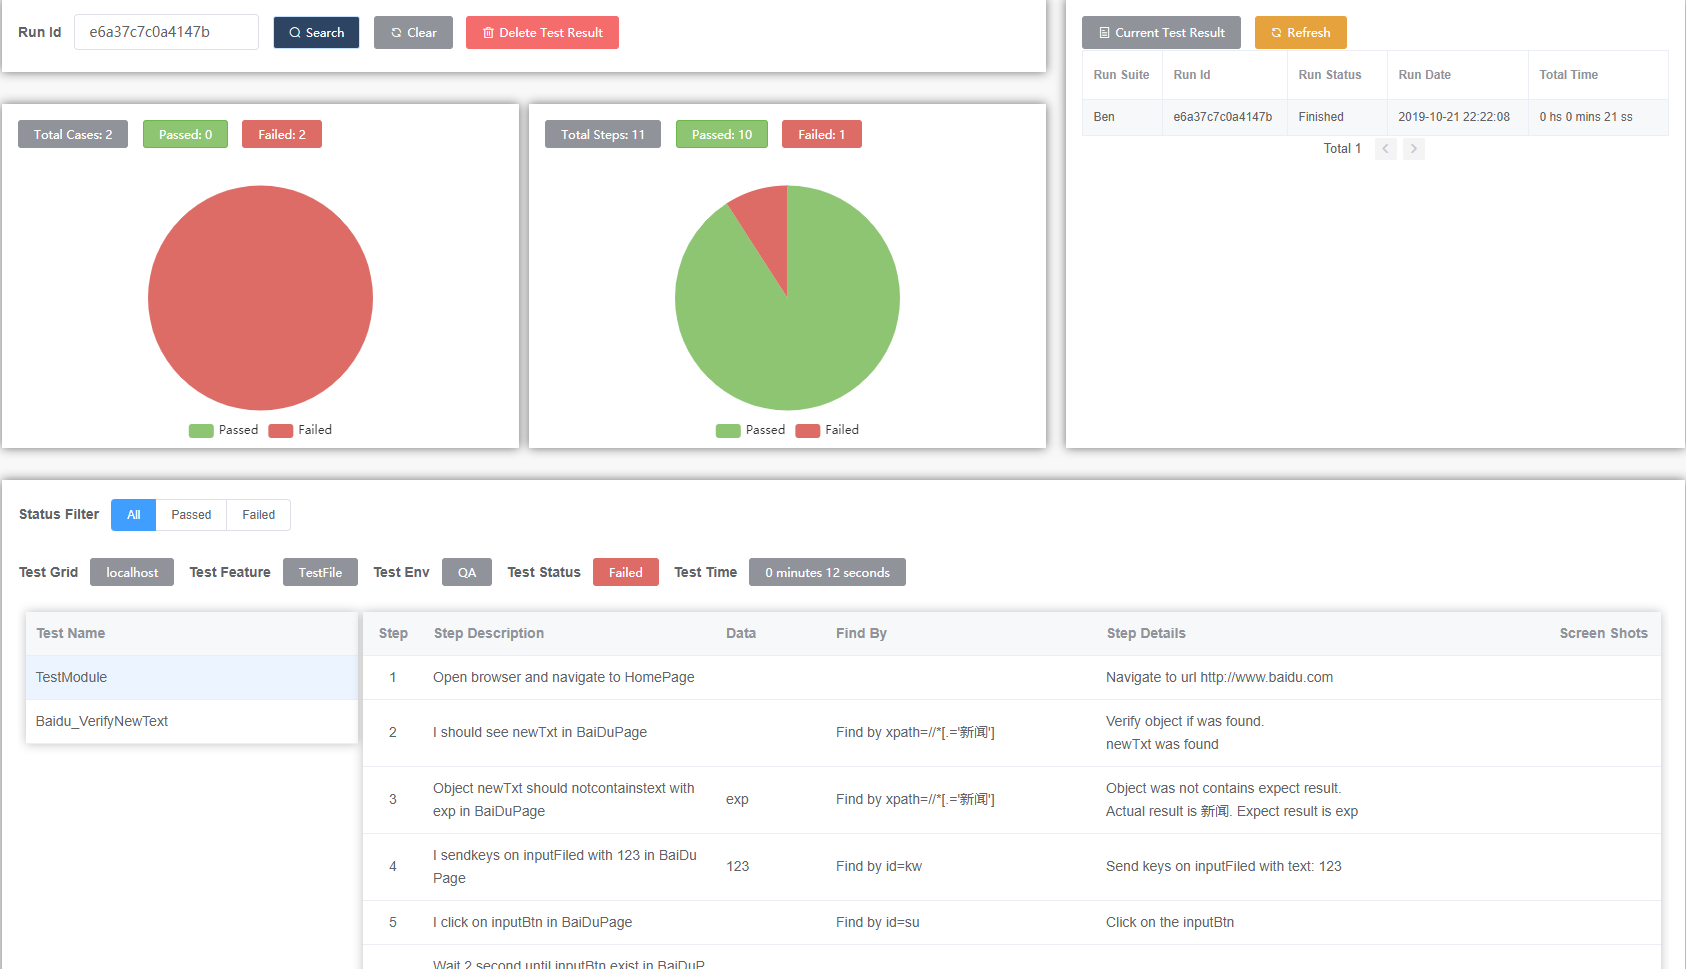This screenshot has width=1686, height=969.
Task: Click the Finished run status cell
Action: click(1337, 117)
